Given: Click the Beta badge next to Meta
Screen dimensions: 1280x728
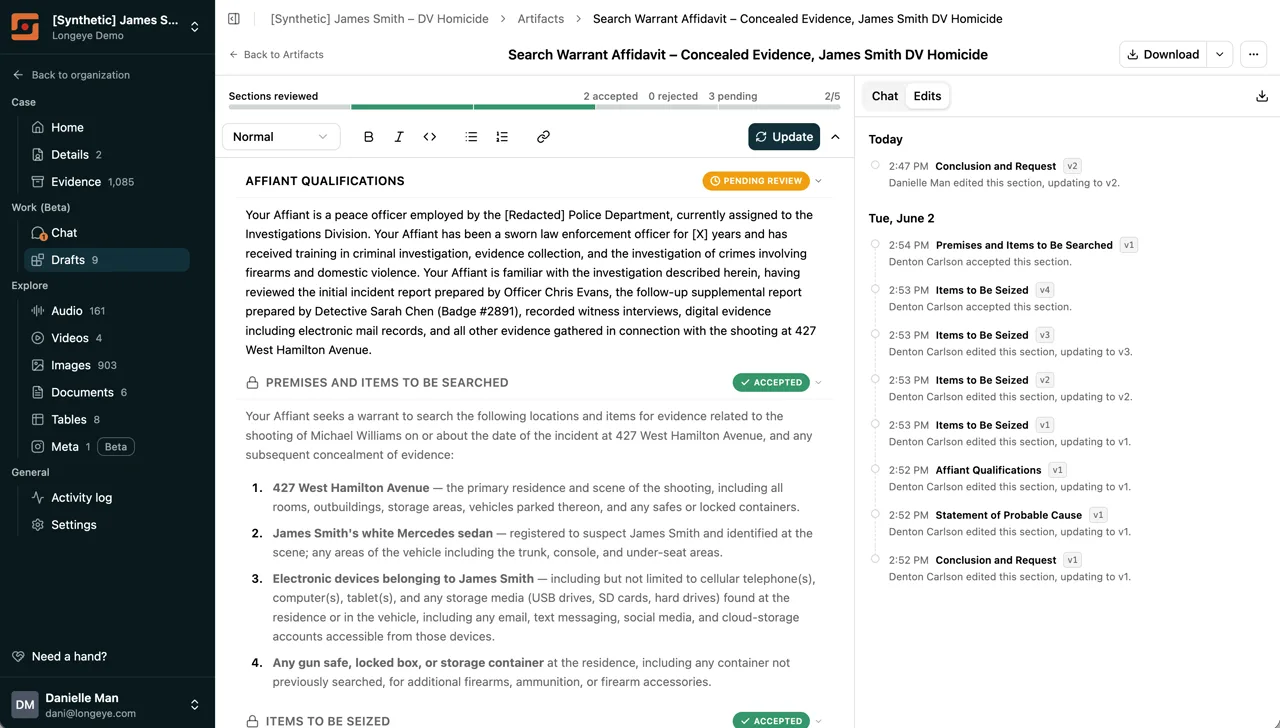Looking at the screenshot, I should click(116, 446).
